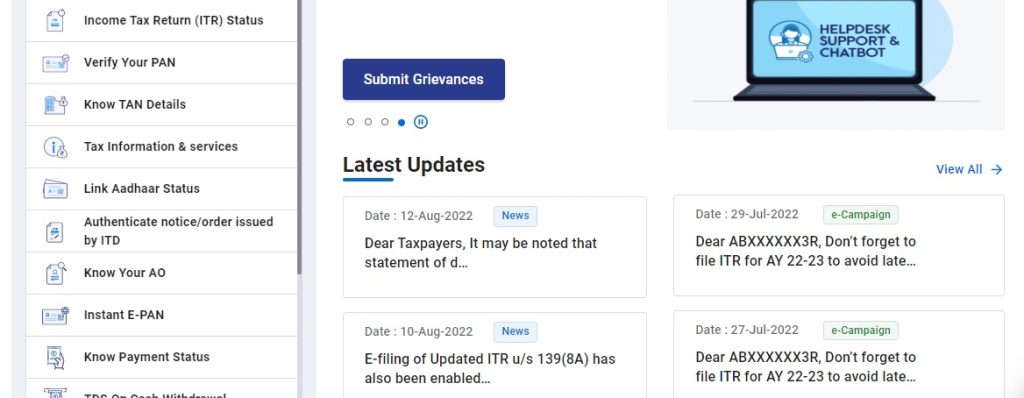The image size is (1024, 398).
Task: Click the Tax Information & services icon
Action: [x=56, y=146]
